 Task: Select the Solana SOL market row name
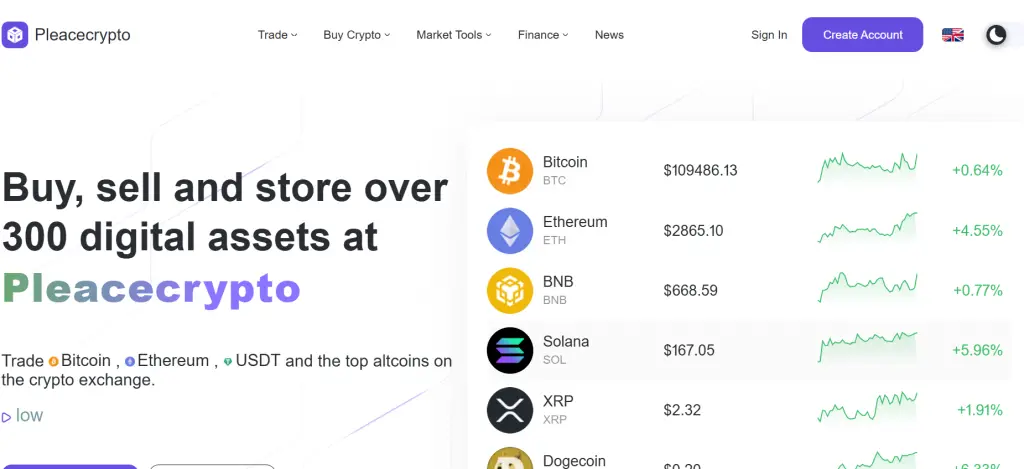[566, 342]
